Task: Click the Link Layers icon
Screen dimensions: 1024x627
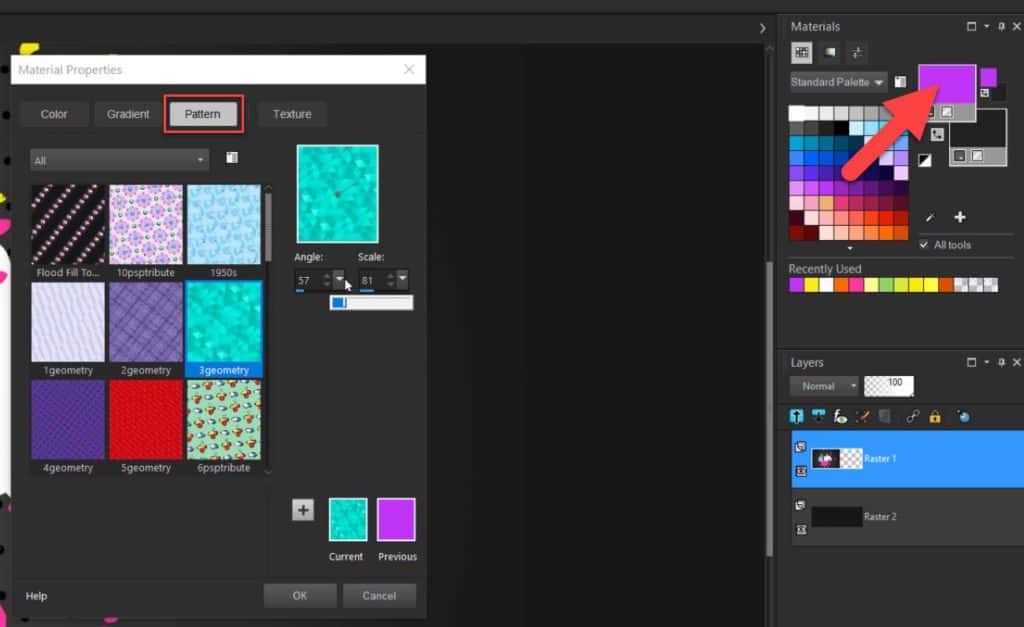Action: coord(912,416)
